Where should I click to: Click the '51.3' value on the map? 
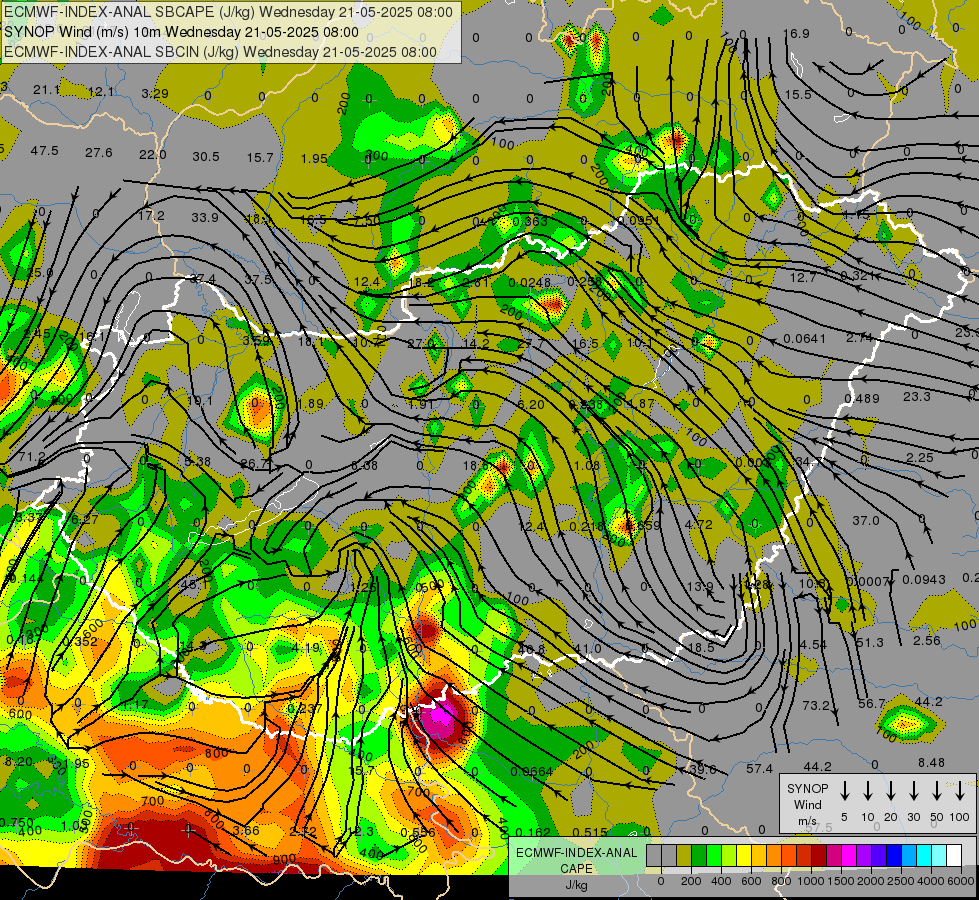870,642
